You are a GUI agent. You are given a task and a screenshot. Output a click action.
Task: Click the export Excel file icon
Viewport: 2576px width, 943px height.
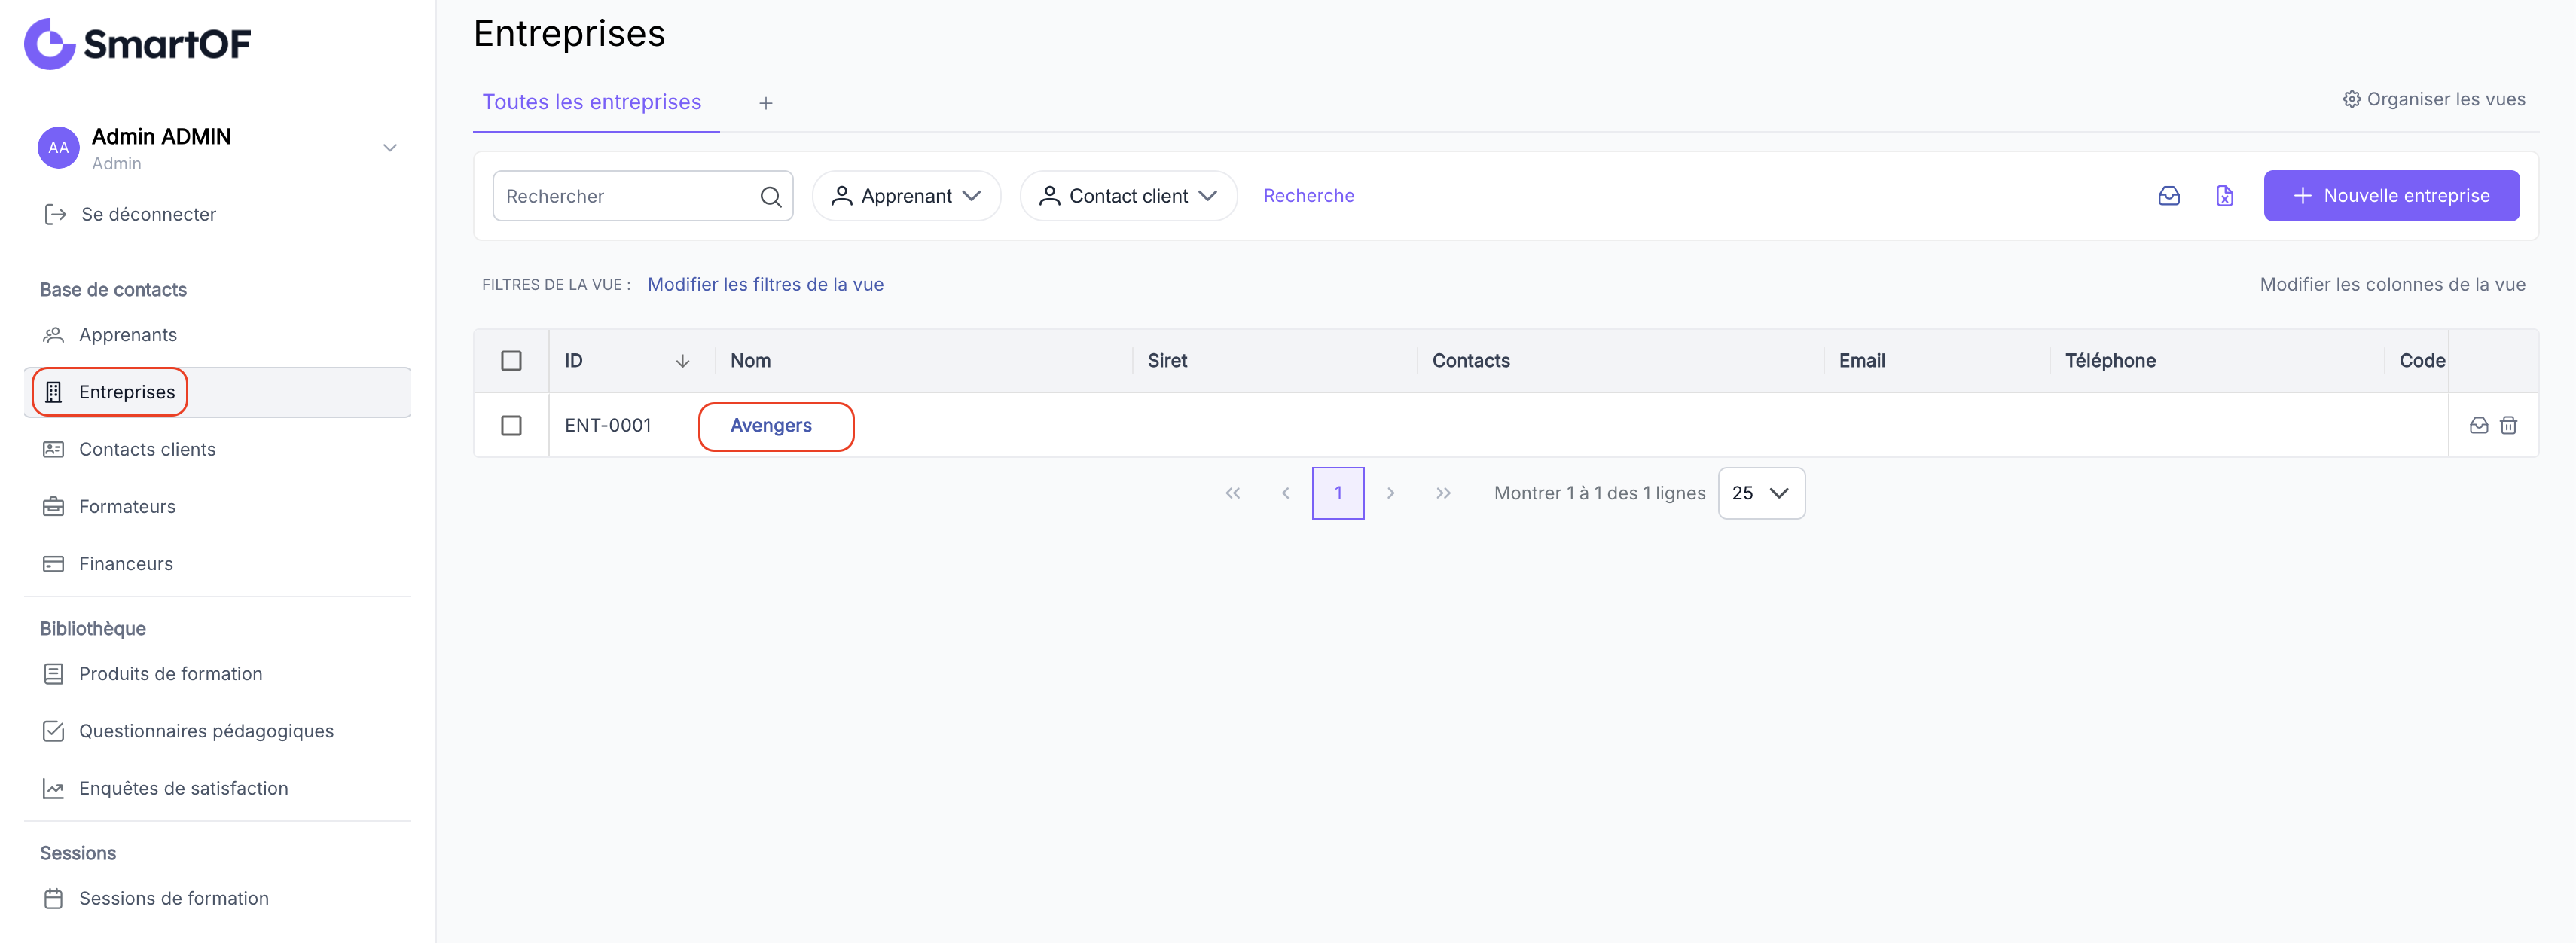[2224, 196]
